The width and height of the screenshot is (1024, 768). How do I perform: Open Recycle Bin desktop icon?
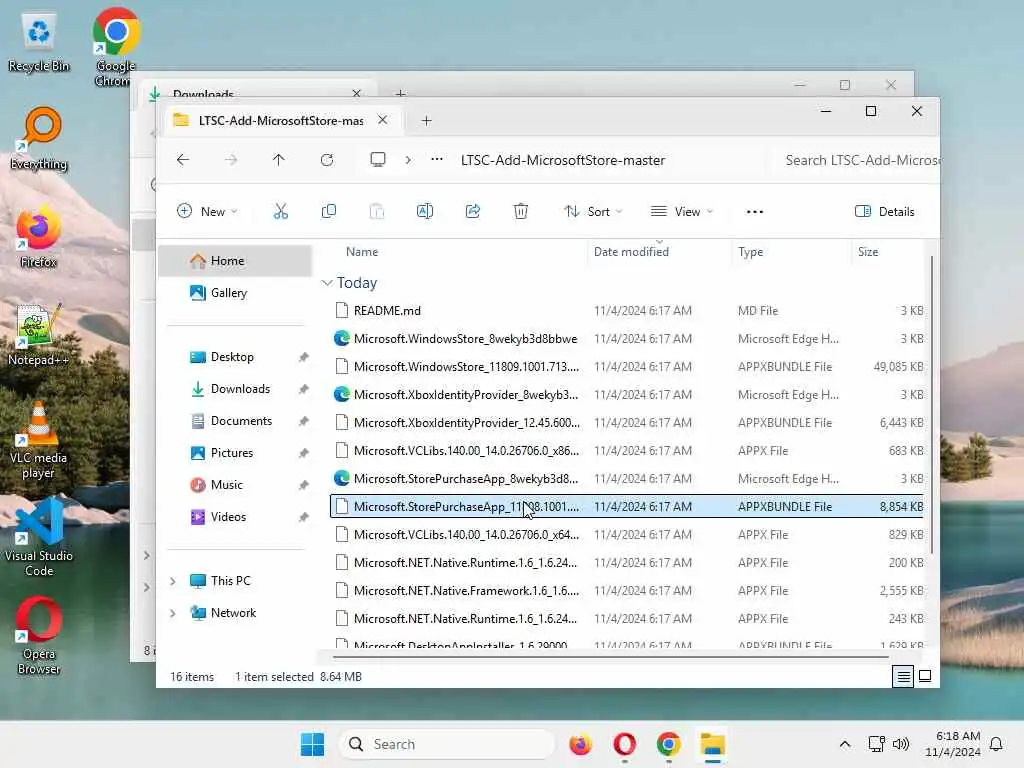(x=39, y=42)
